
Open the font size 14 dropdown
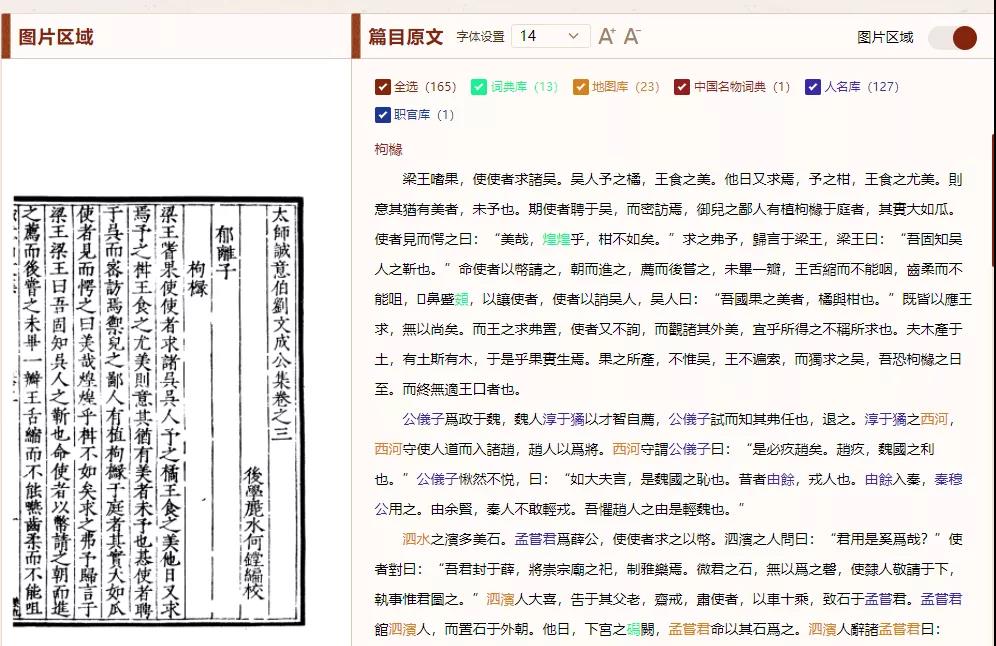(x=549, y=36)
